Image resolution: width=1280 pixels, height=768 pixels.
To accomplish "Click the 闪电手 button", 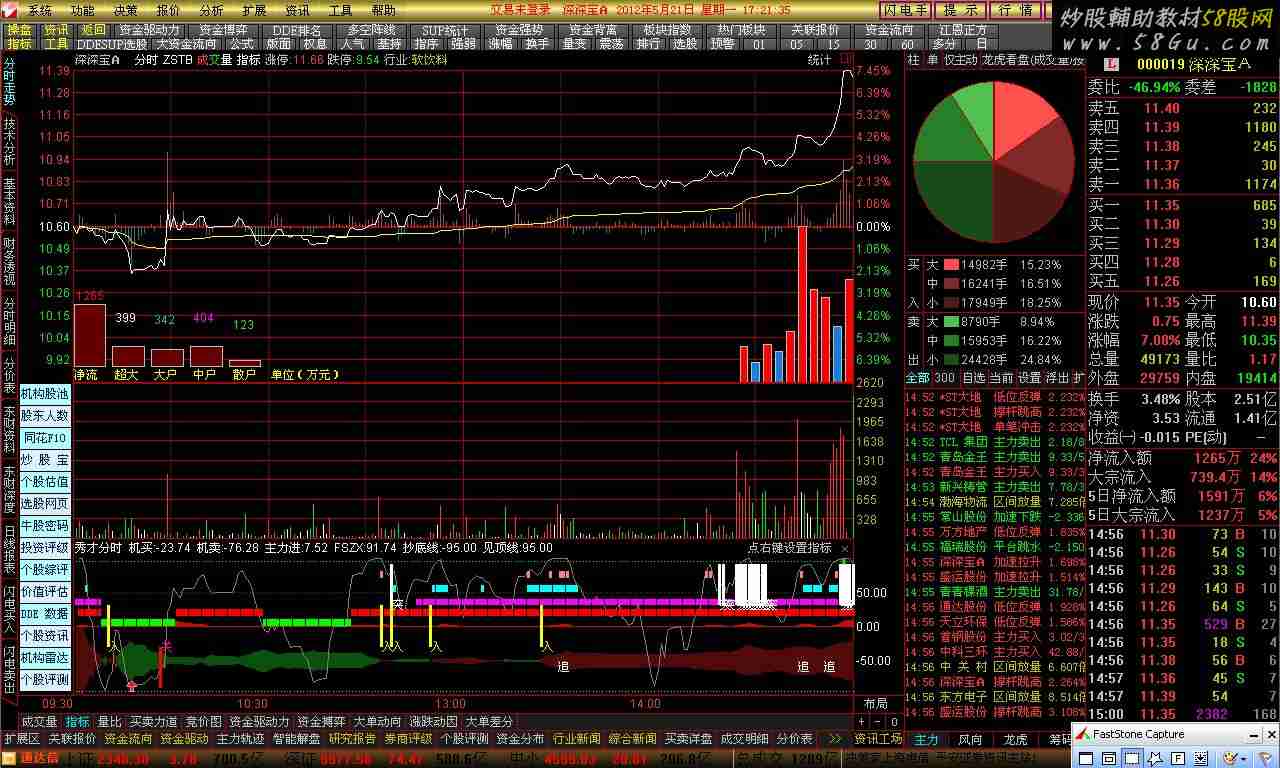I will [x=906, y=11].
